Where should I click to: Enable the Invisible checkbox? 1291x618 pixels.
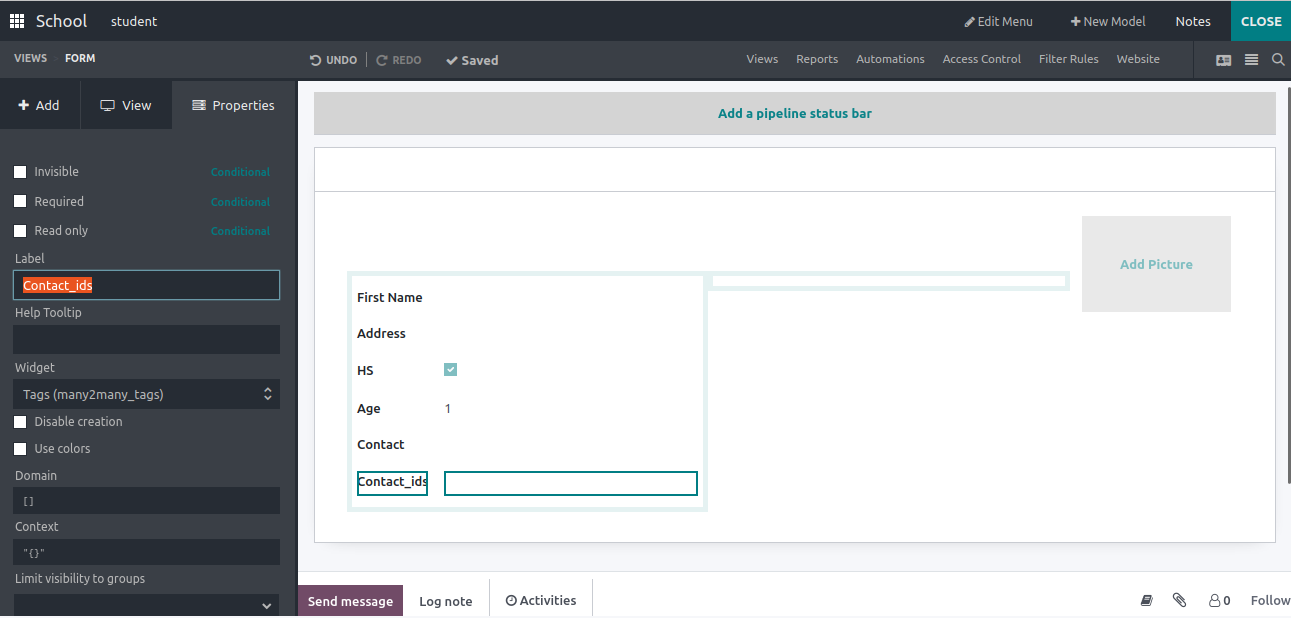pyautogui.click(x=20, y=172)
